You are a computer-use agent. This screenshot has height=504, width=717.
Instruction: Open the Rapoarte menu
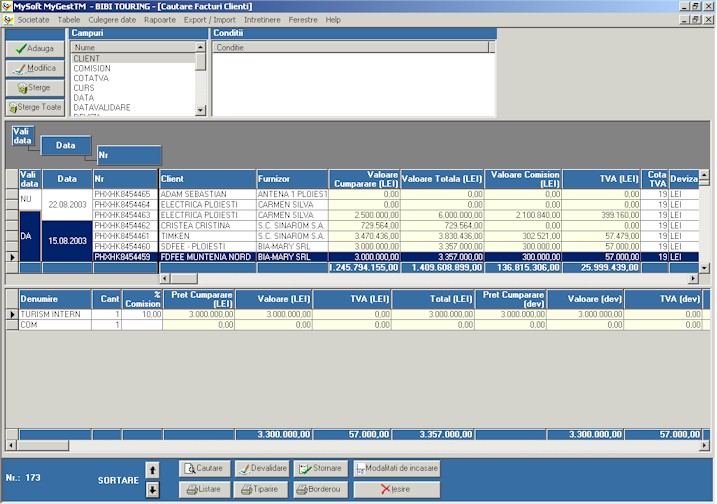point(159,19)
